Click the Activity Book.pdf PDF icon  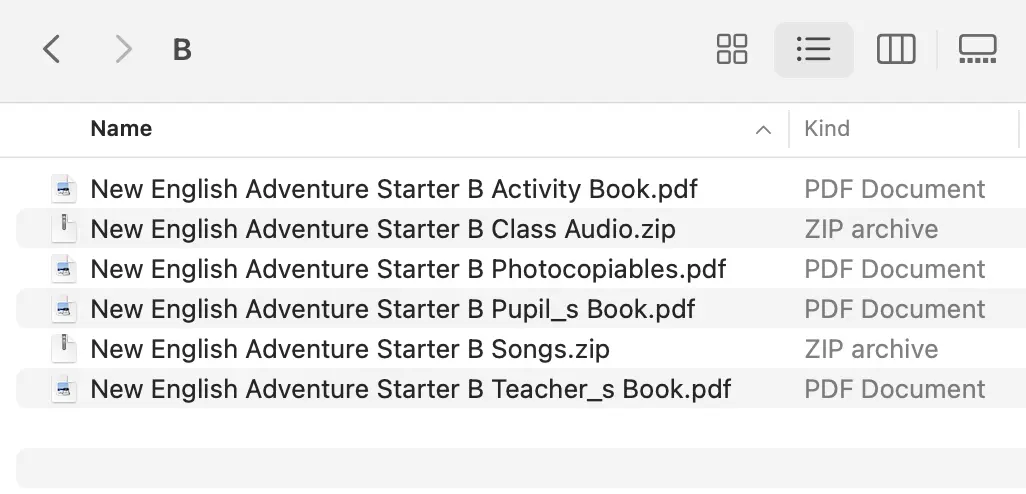coord(64,189)
